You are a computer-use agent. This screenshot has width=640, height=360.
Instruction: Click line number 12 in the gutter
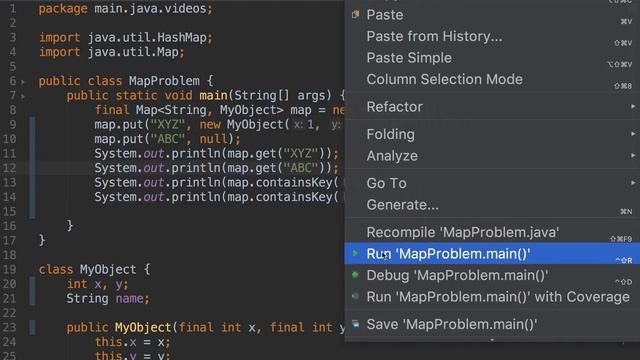point(9,168)
